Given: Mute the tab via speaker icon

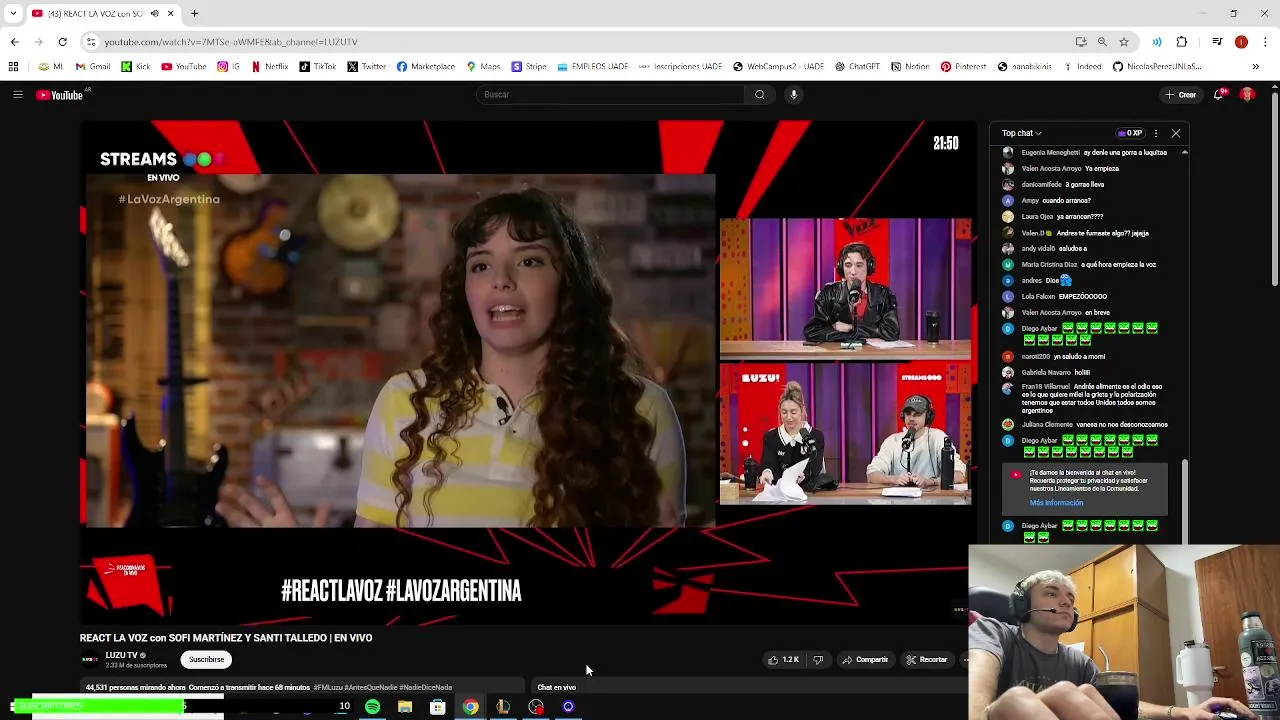Looking at the screenshot, I should 154,14.
